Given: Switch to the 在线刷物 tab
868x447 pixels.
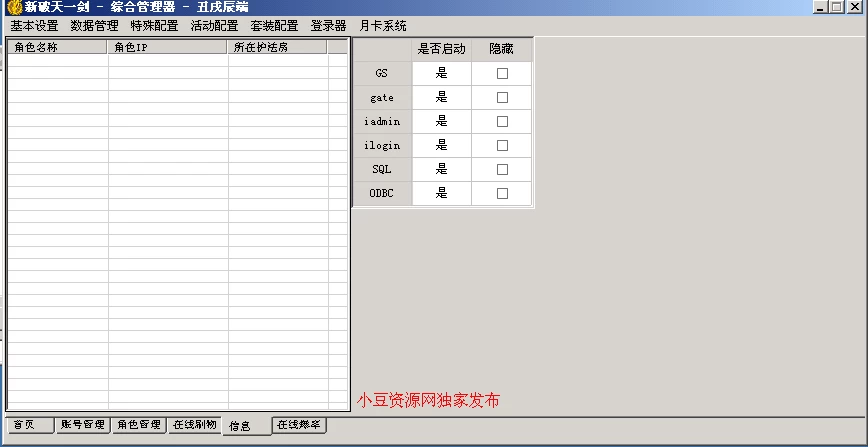Looking at the screenshot, I should 194,425.
